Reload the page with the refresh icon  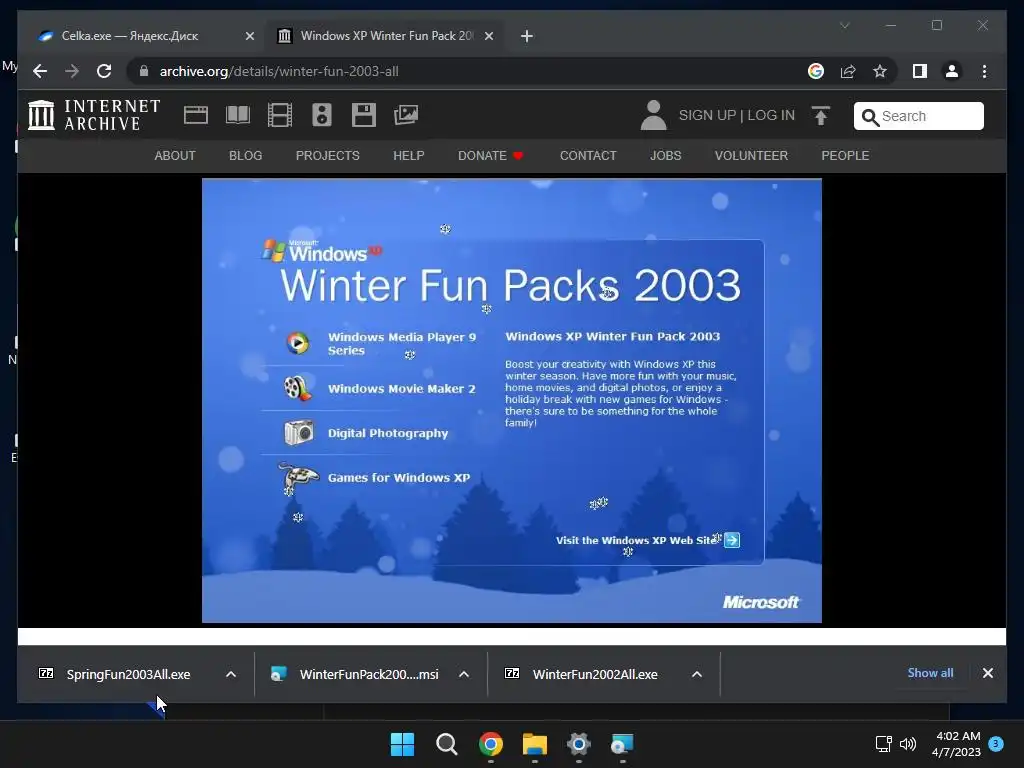pos(104,71)
